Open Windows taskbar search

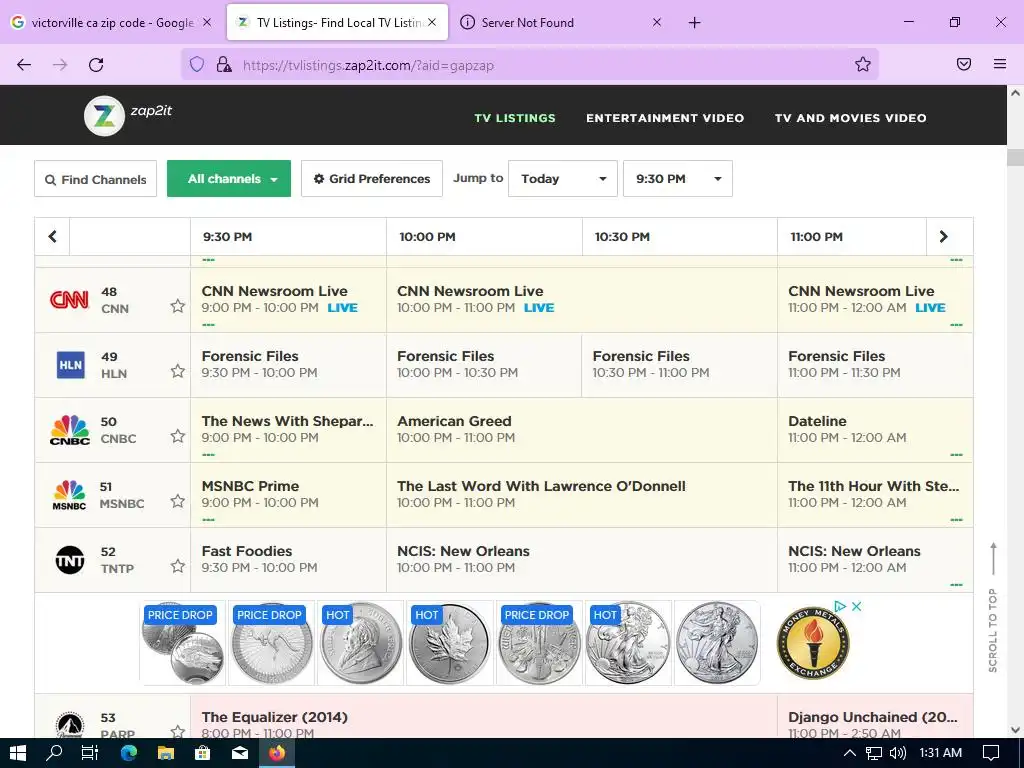click(54, 753)
